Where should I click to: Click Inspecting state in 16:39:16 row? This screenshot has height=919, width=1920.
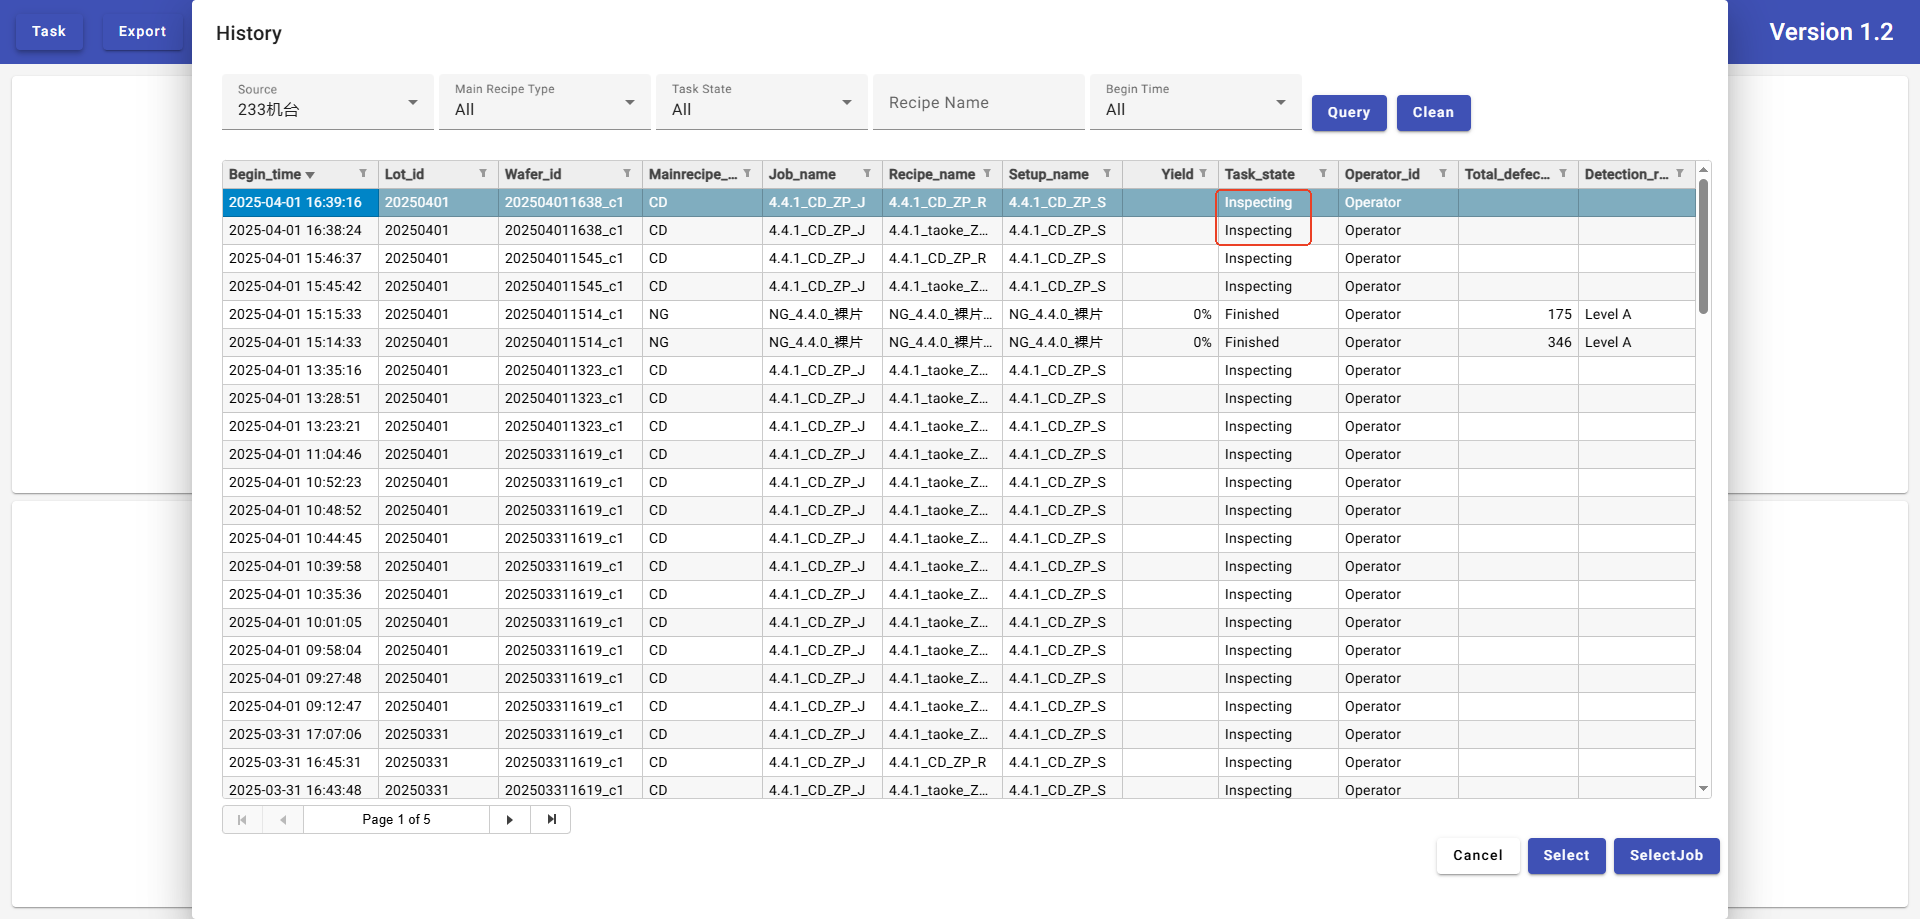1258,202
